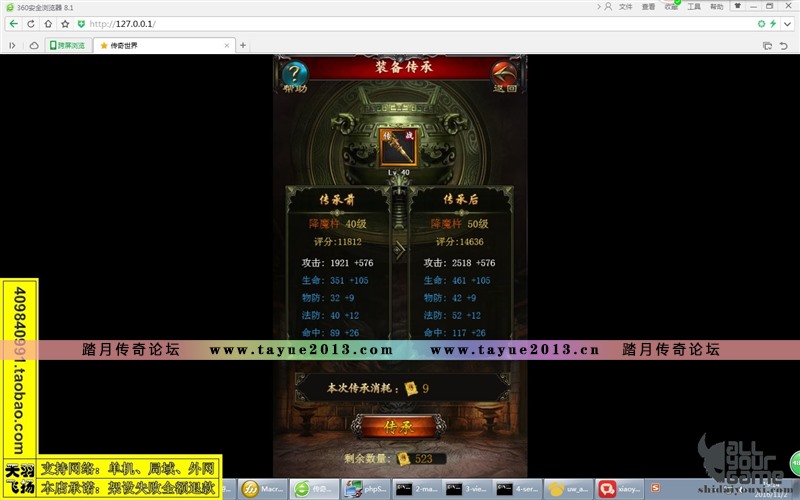800x500 pixels.
Task: Open the 帮助 menu in browser title bar
Action: click(716, 6)
